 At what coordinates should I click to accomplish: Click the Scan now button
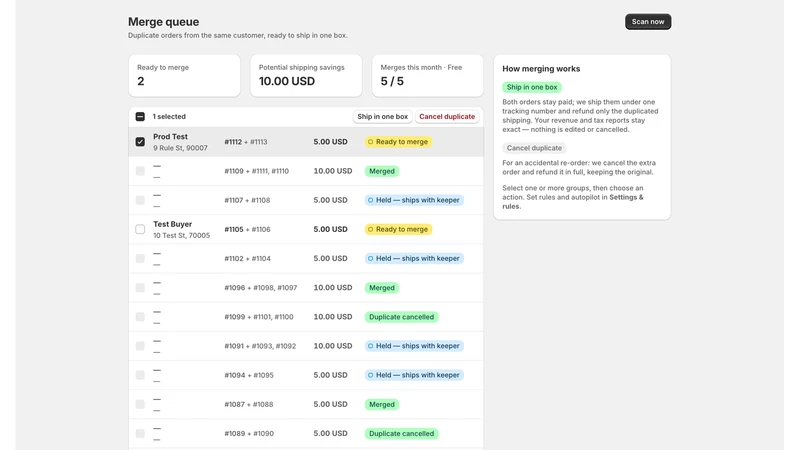pyautogui.click(x=648, y=21)
